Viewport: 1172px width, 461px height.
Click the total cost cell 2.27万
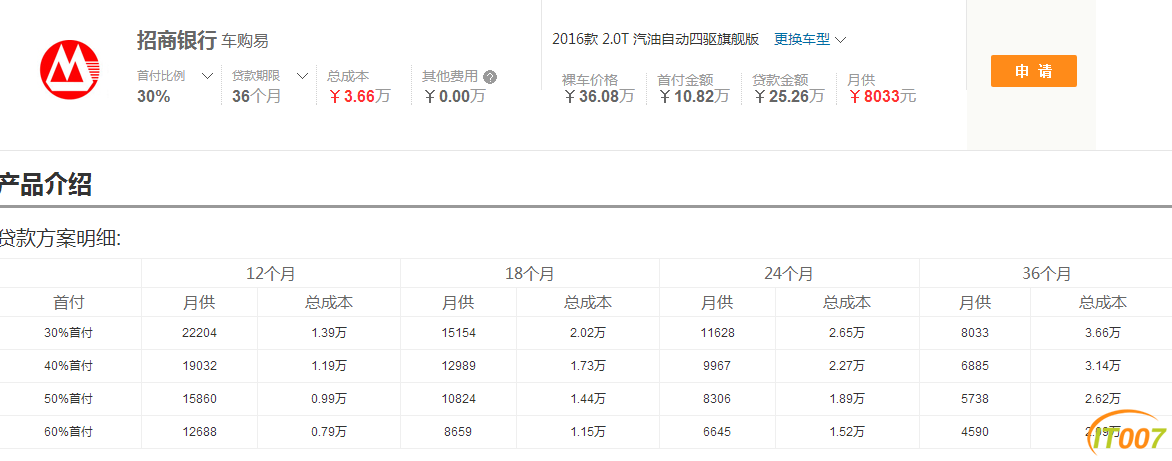click(847, 366)
